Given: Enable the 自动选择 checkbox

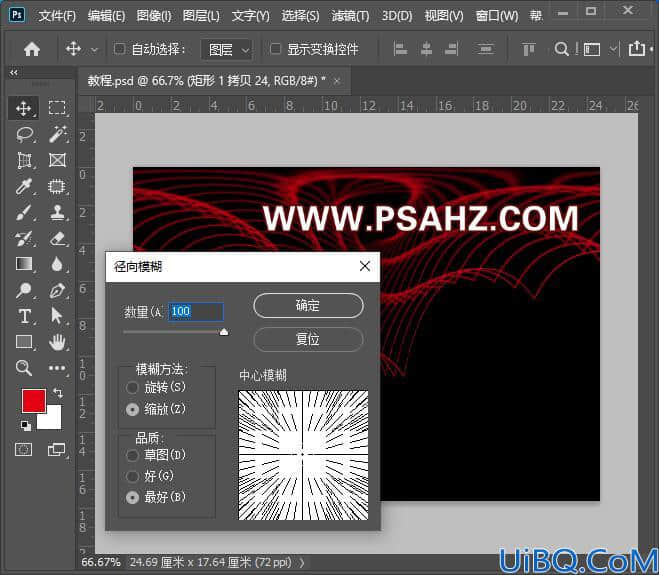Looking at the screenshot, I should 119,49.
